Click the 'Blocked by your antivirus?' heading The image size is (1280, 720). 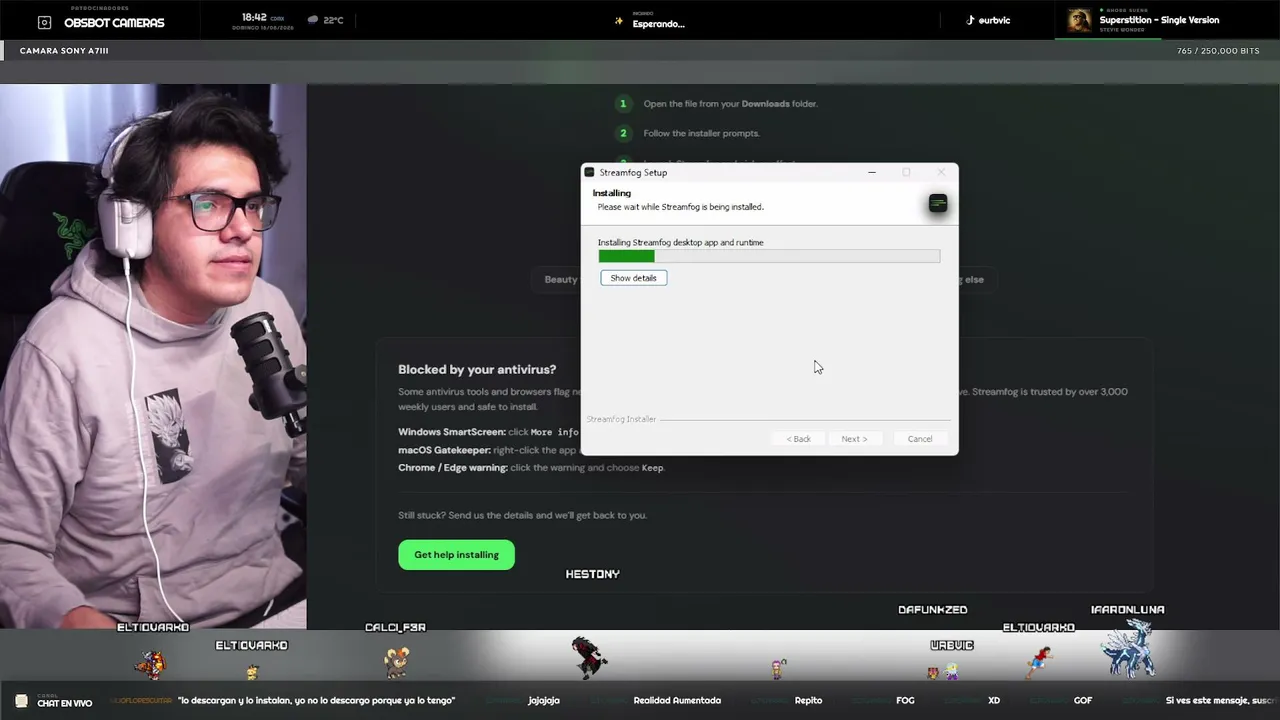[x=477, y=370]
